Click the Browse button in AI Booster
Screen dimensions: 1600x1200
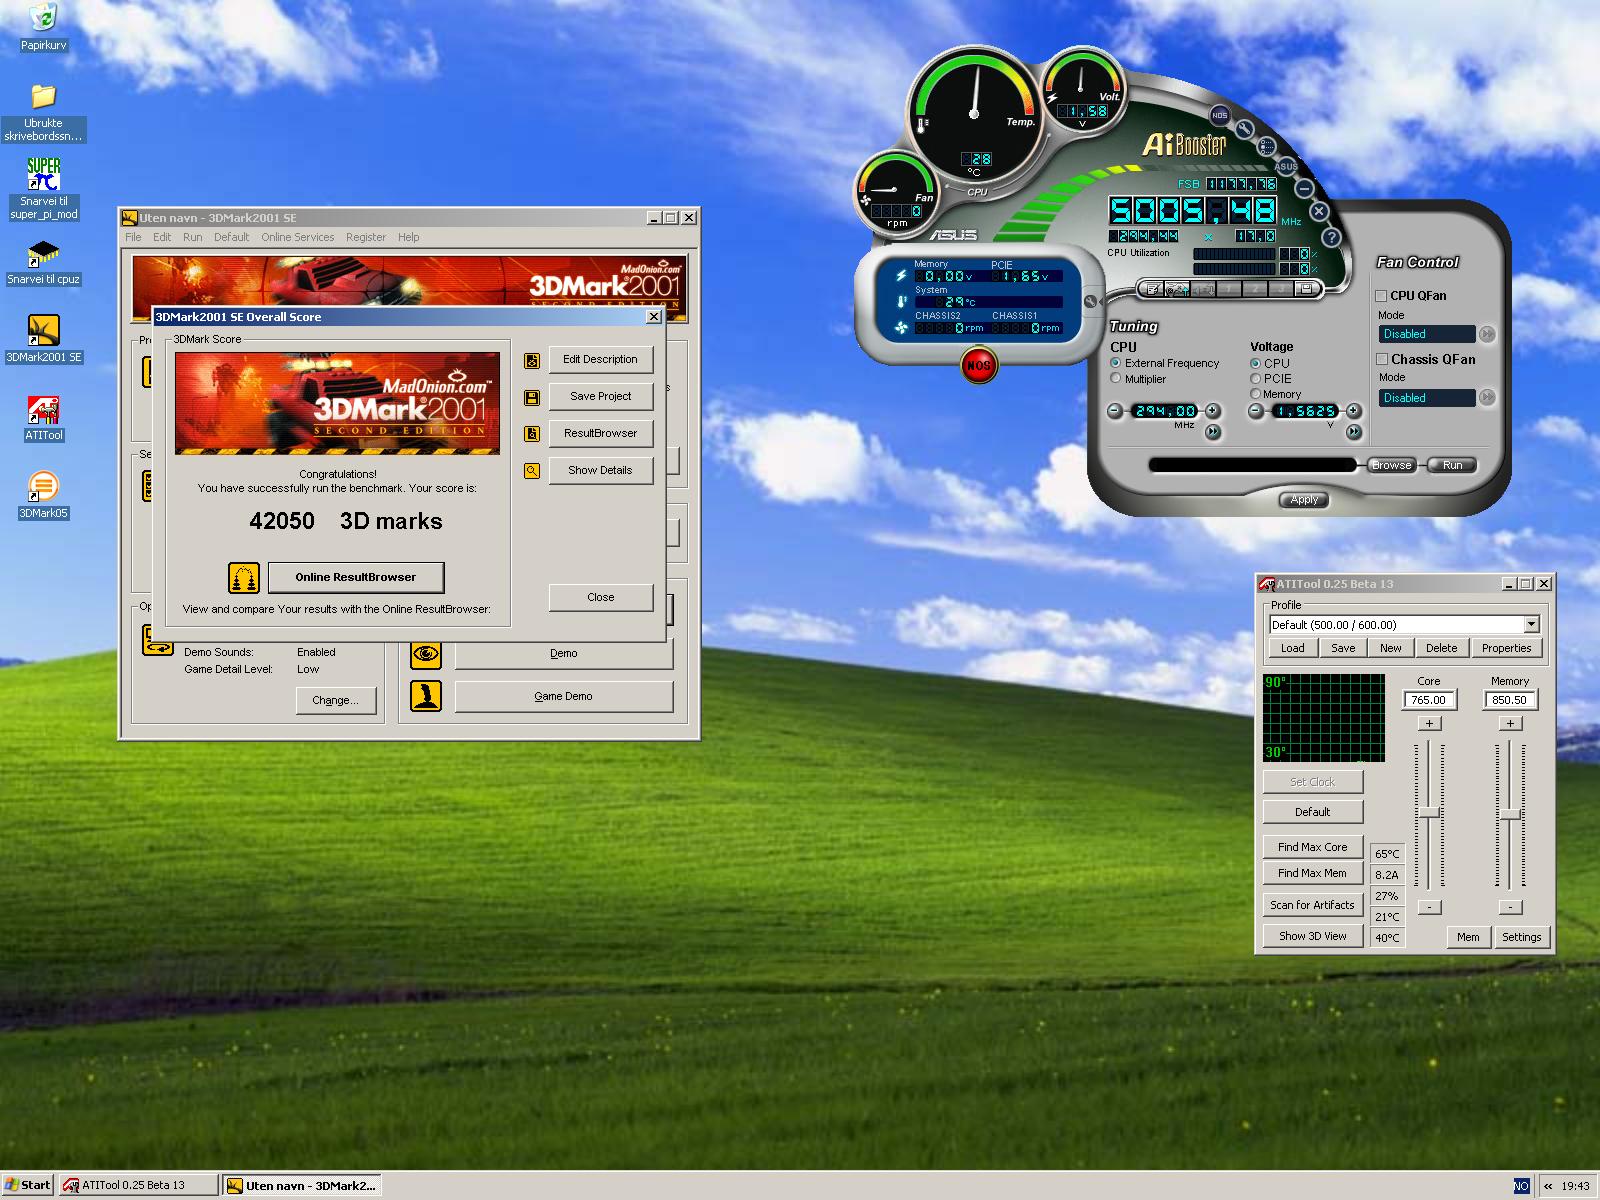tap(1391, 465)
